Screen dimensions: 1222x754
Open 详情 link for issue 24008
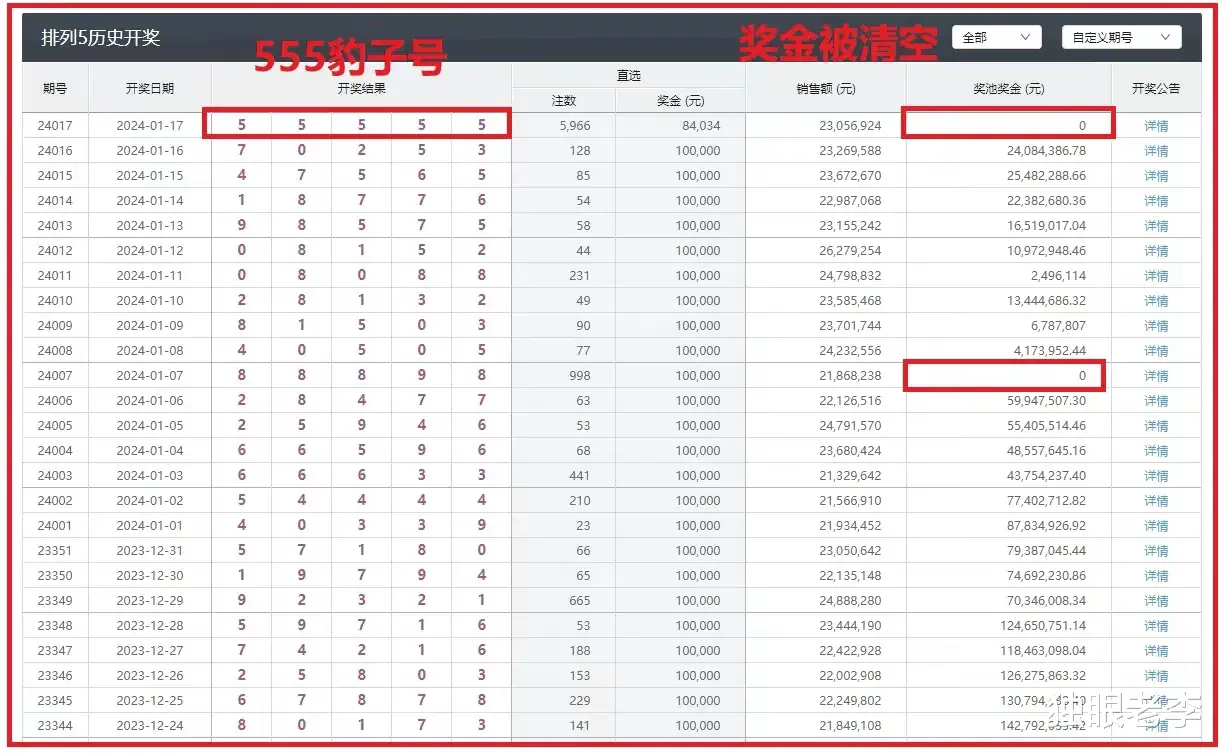(1156, 351)
